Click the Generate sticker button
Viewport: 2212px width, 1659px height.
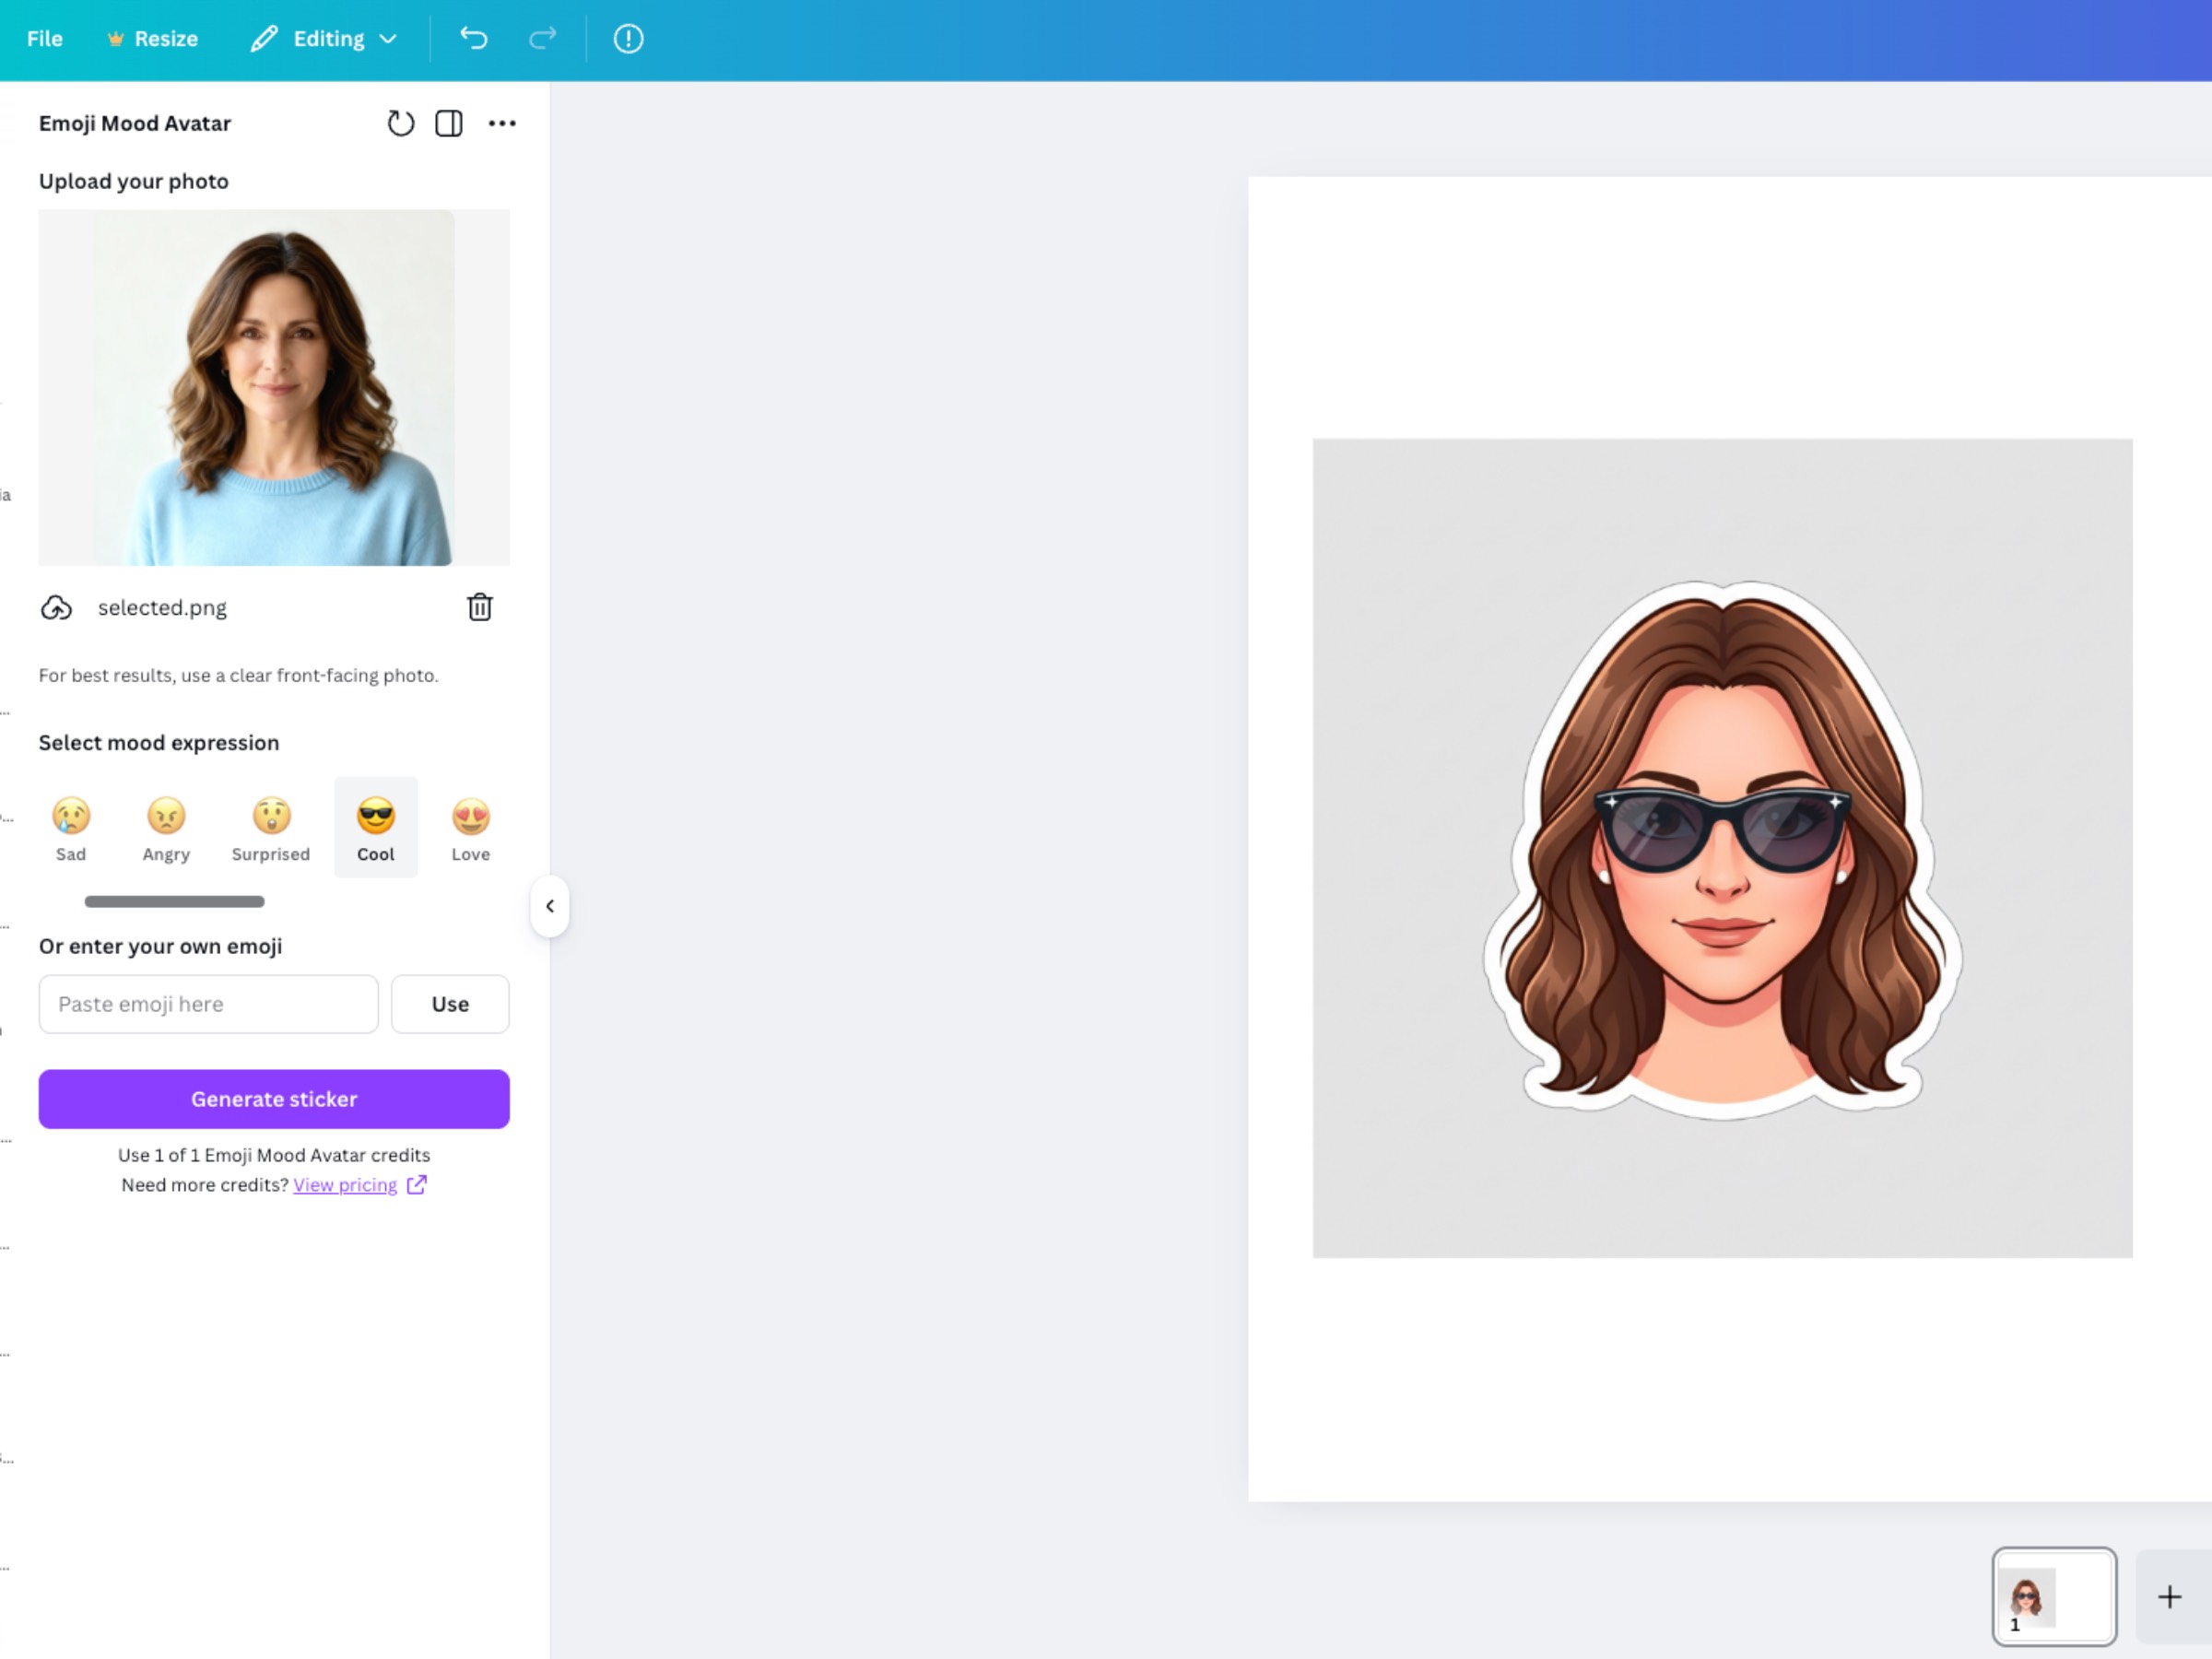click(274, 1099)
